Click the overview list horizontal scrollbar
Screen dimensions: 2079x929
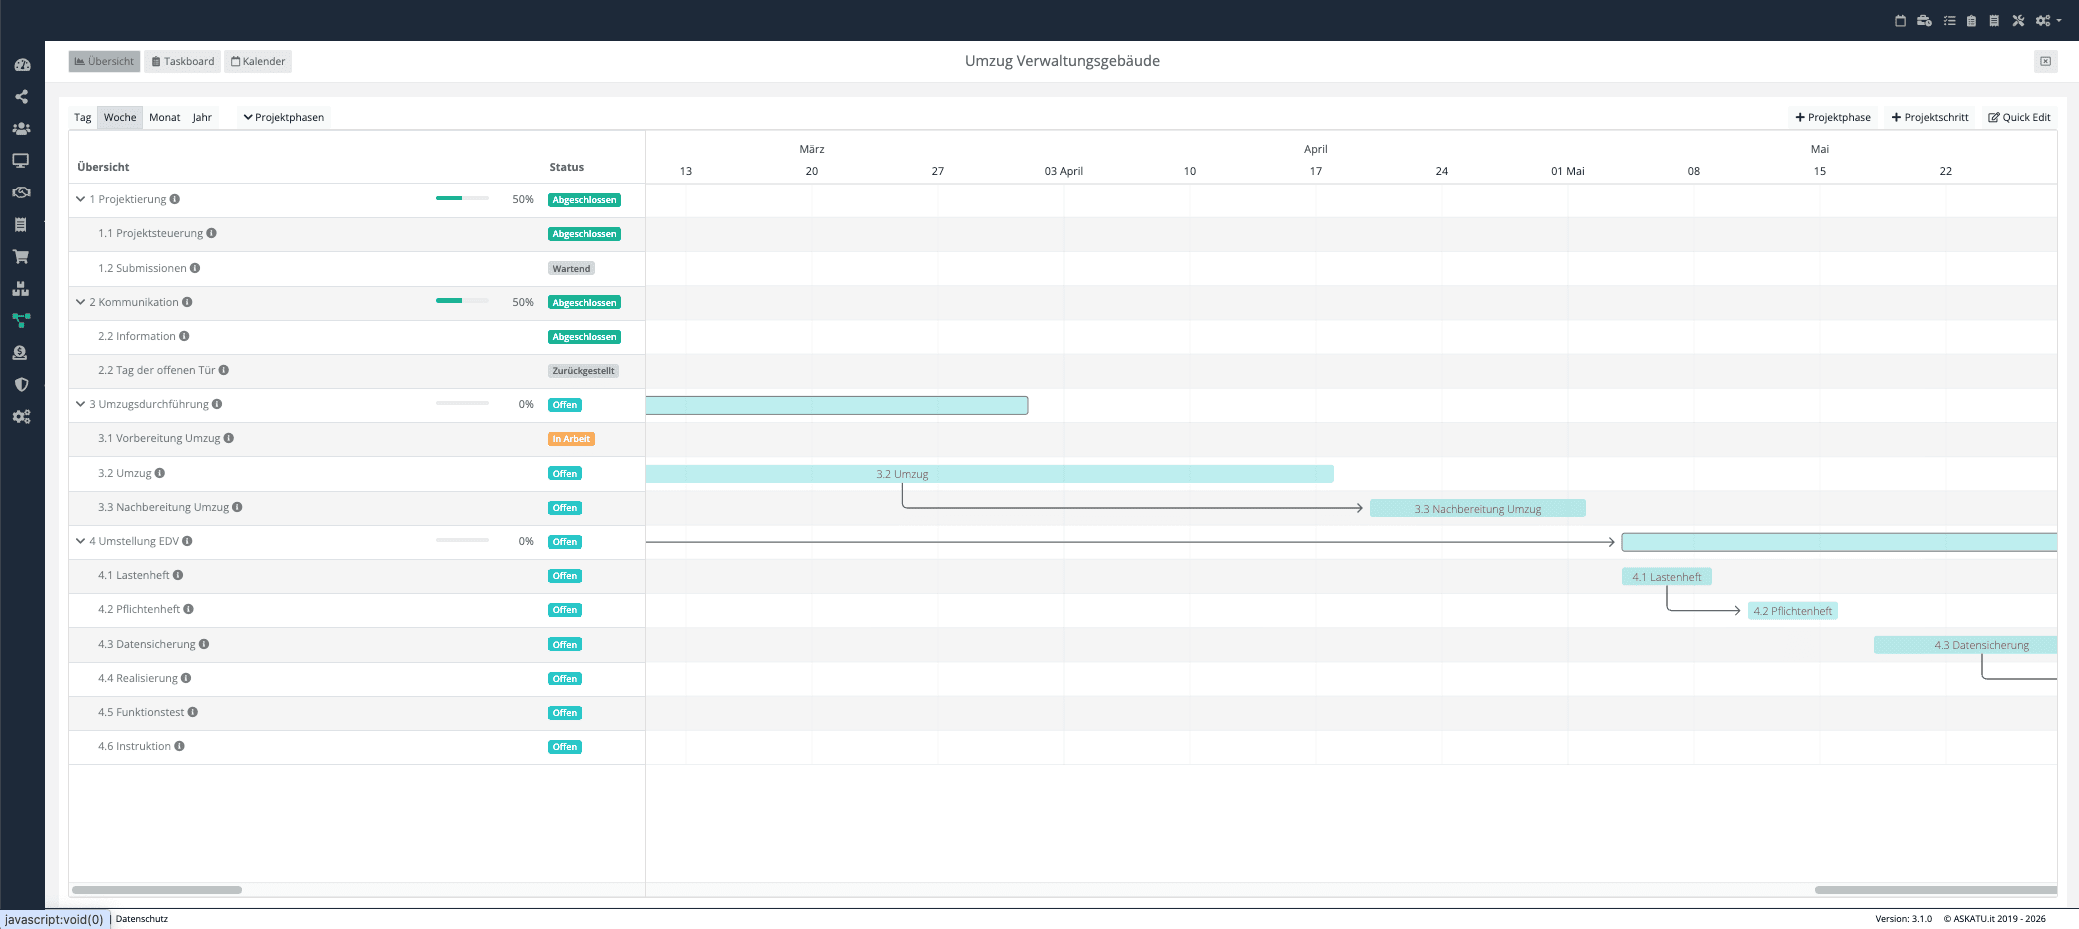click(157, 890)
